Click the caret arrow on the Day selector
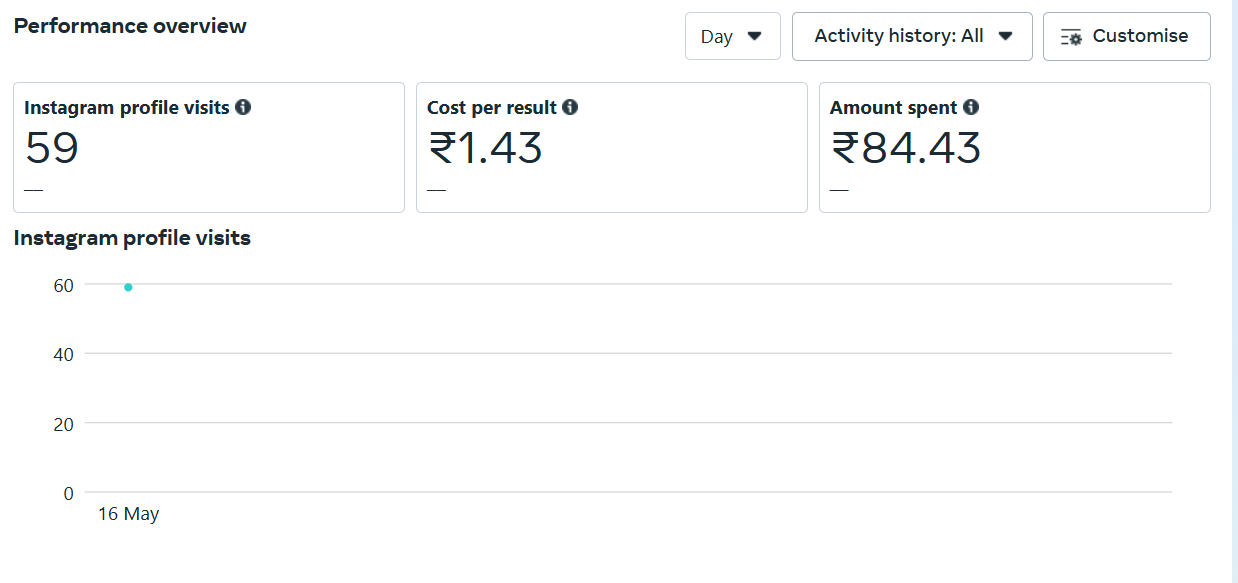Viewport: 1238px width, 583px height. 755,36
